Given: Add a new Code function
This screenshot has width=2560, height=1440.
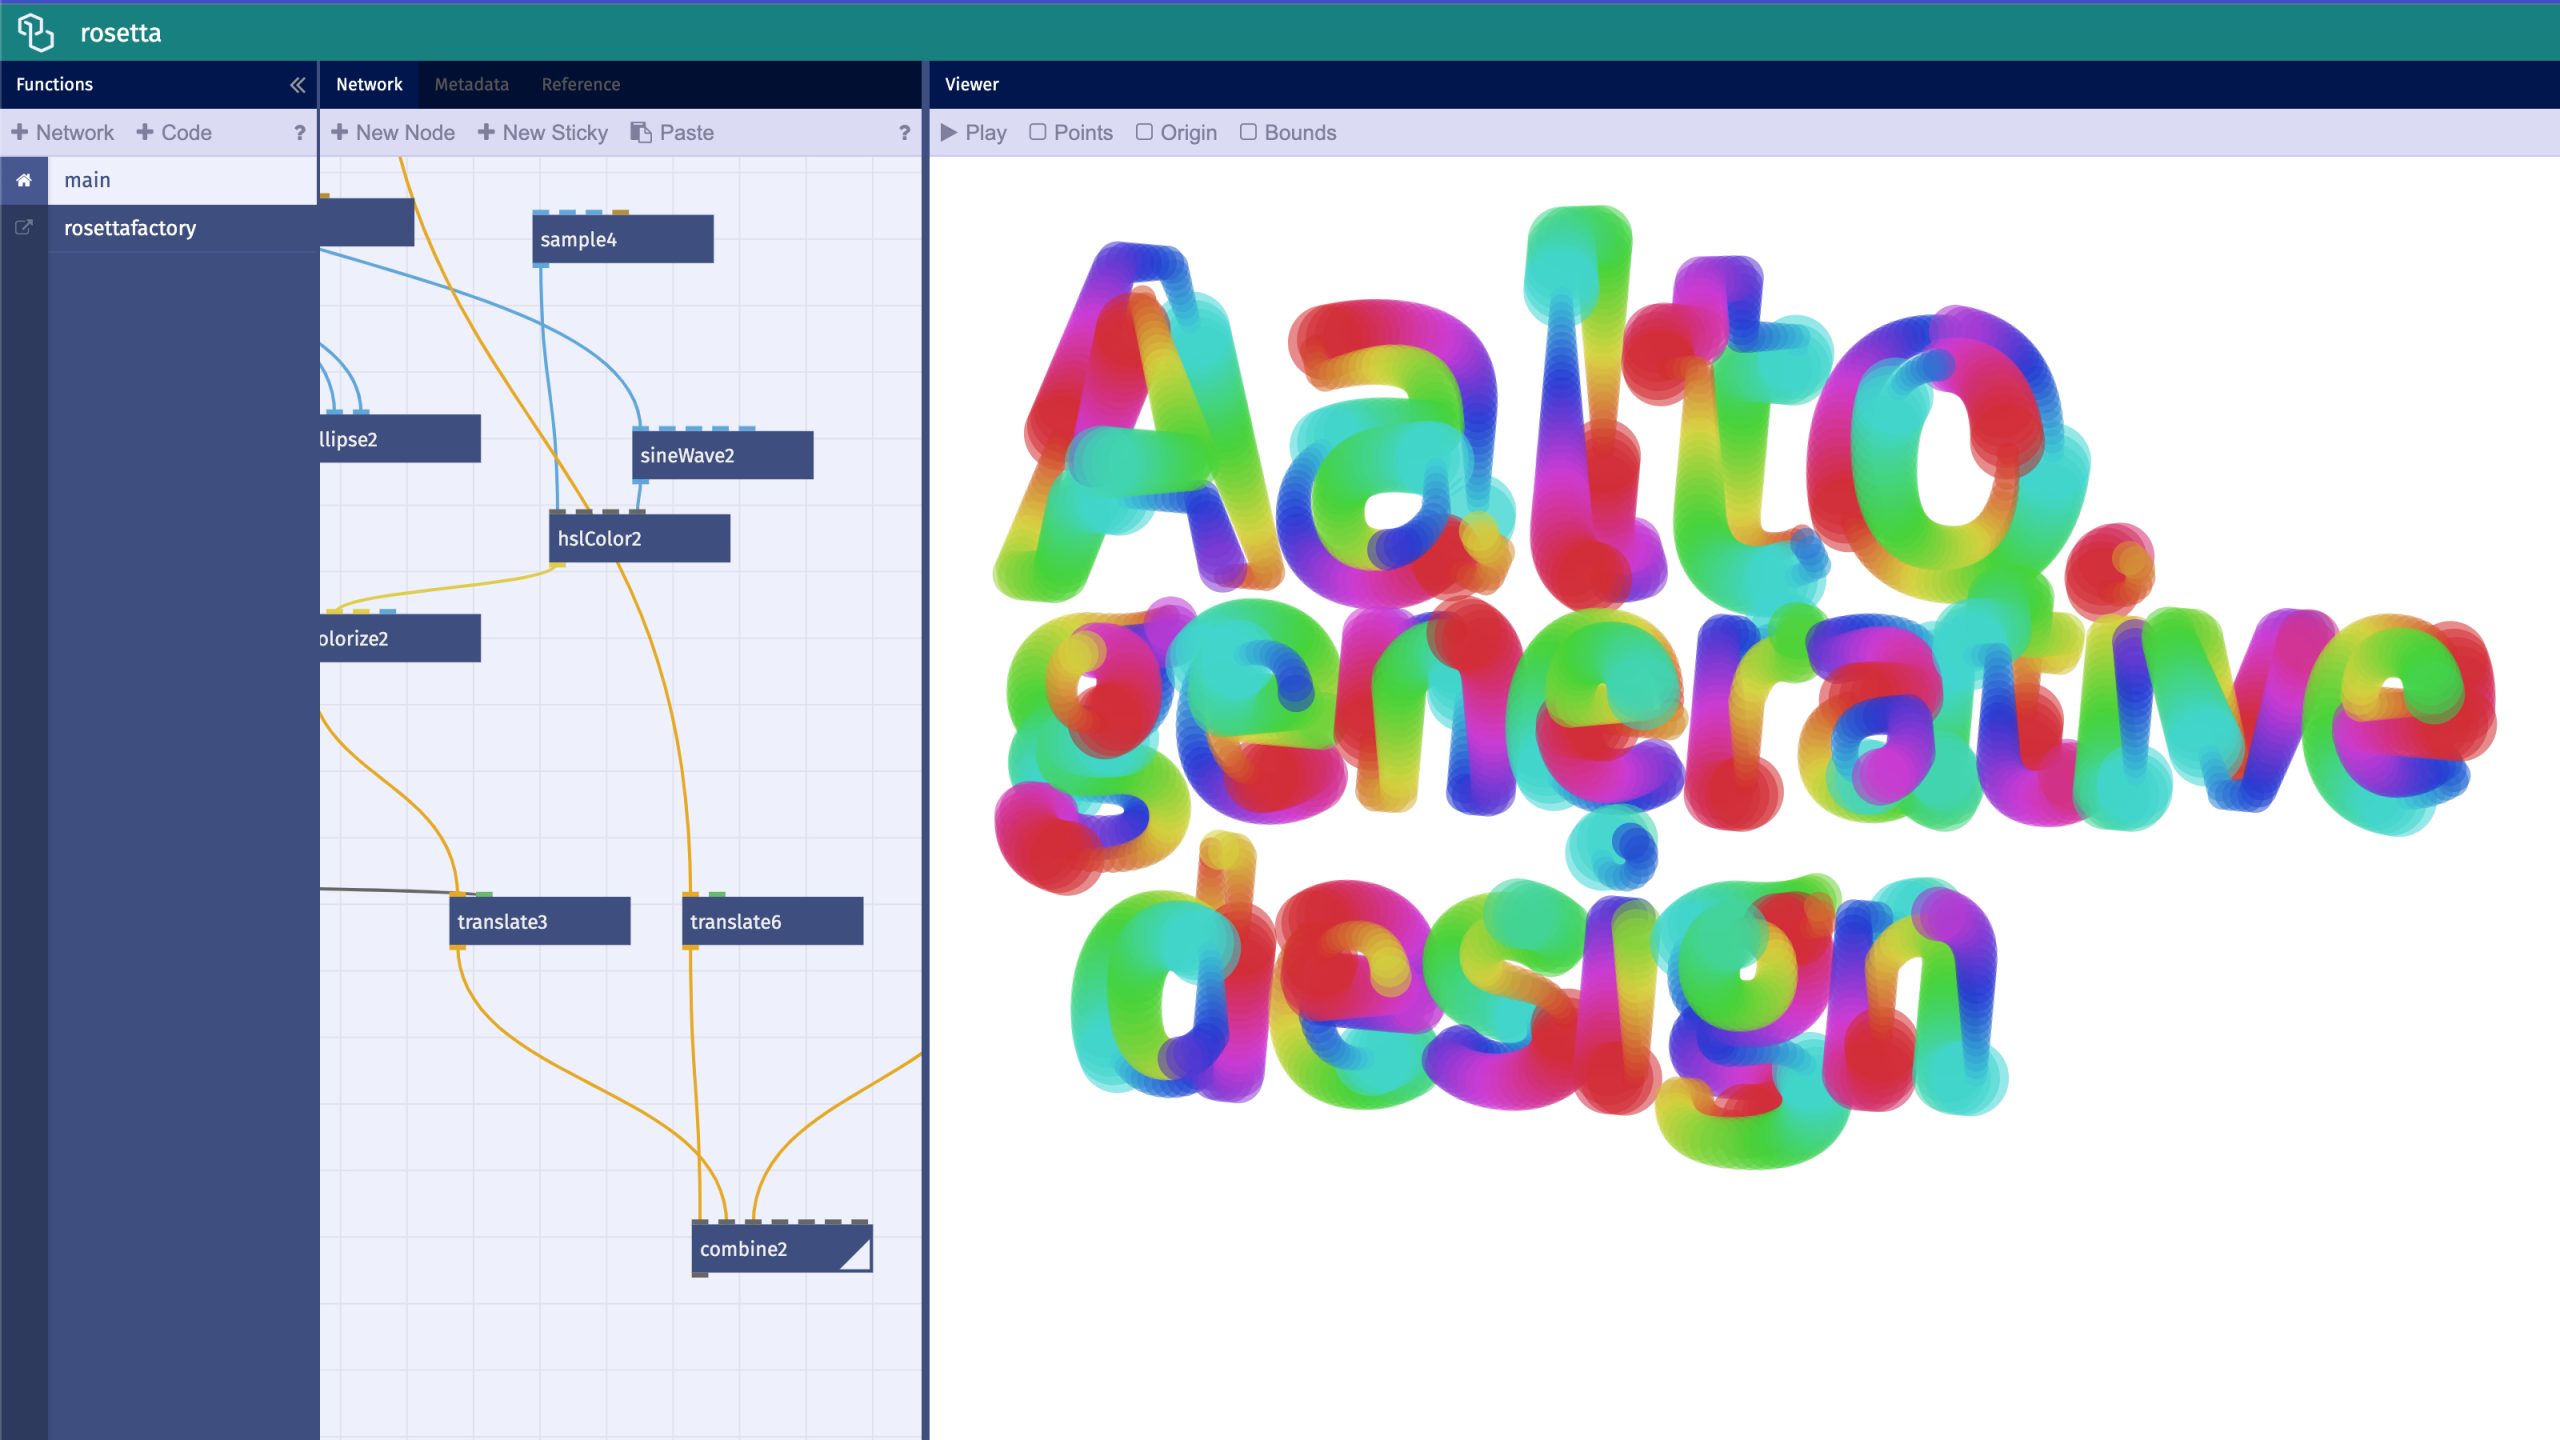Looking at the screenshot, I should [174, 132].
